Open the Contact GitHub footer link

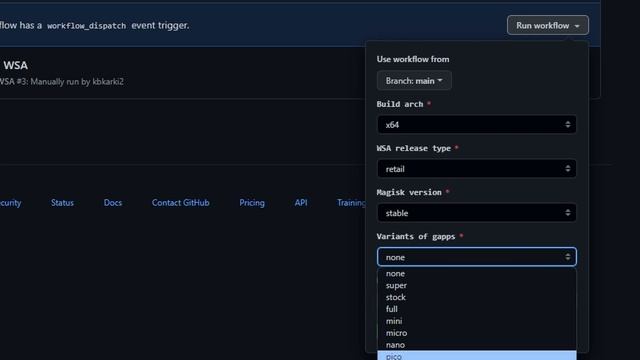(180, 202)
